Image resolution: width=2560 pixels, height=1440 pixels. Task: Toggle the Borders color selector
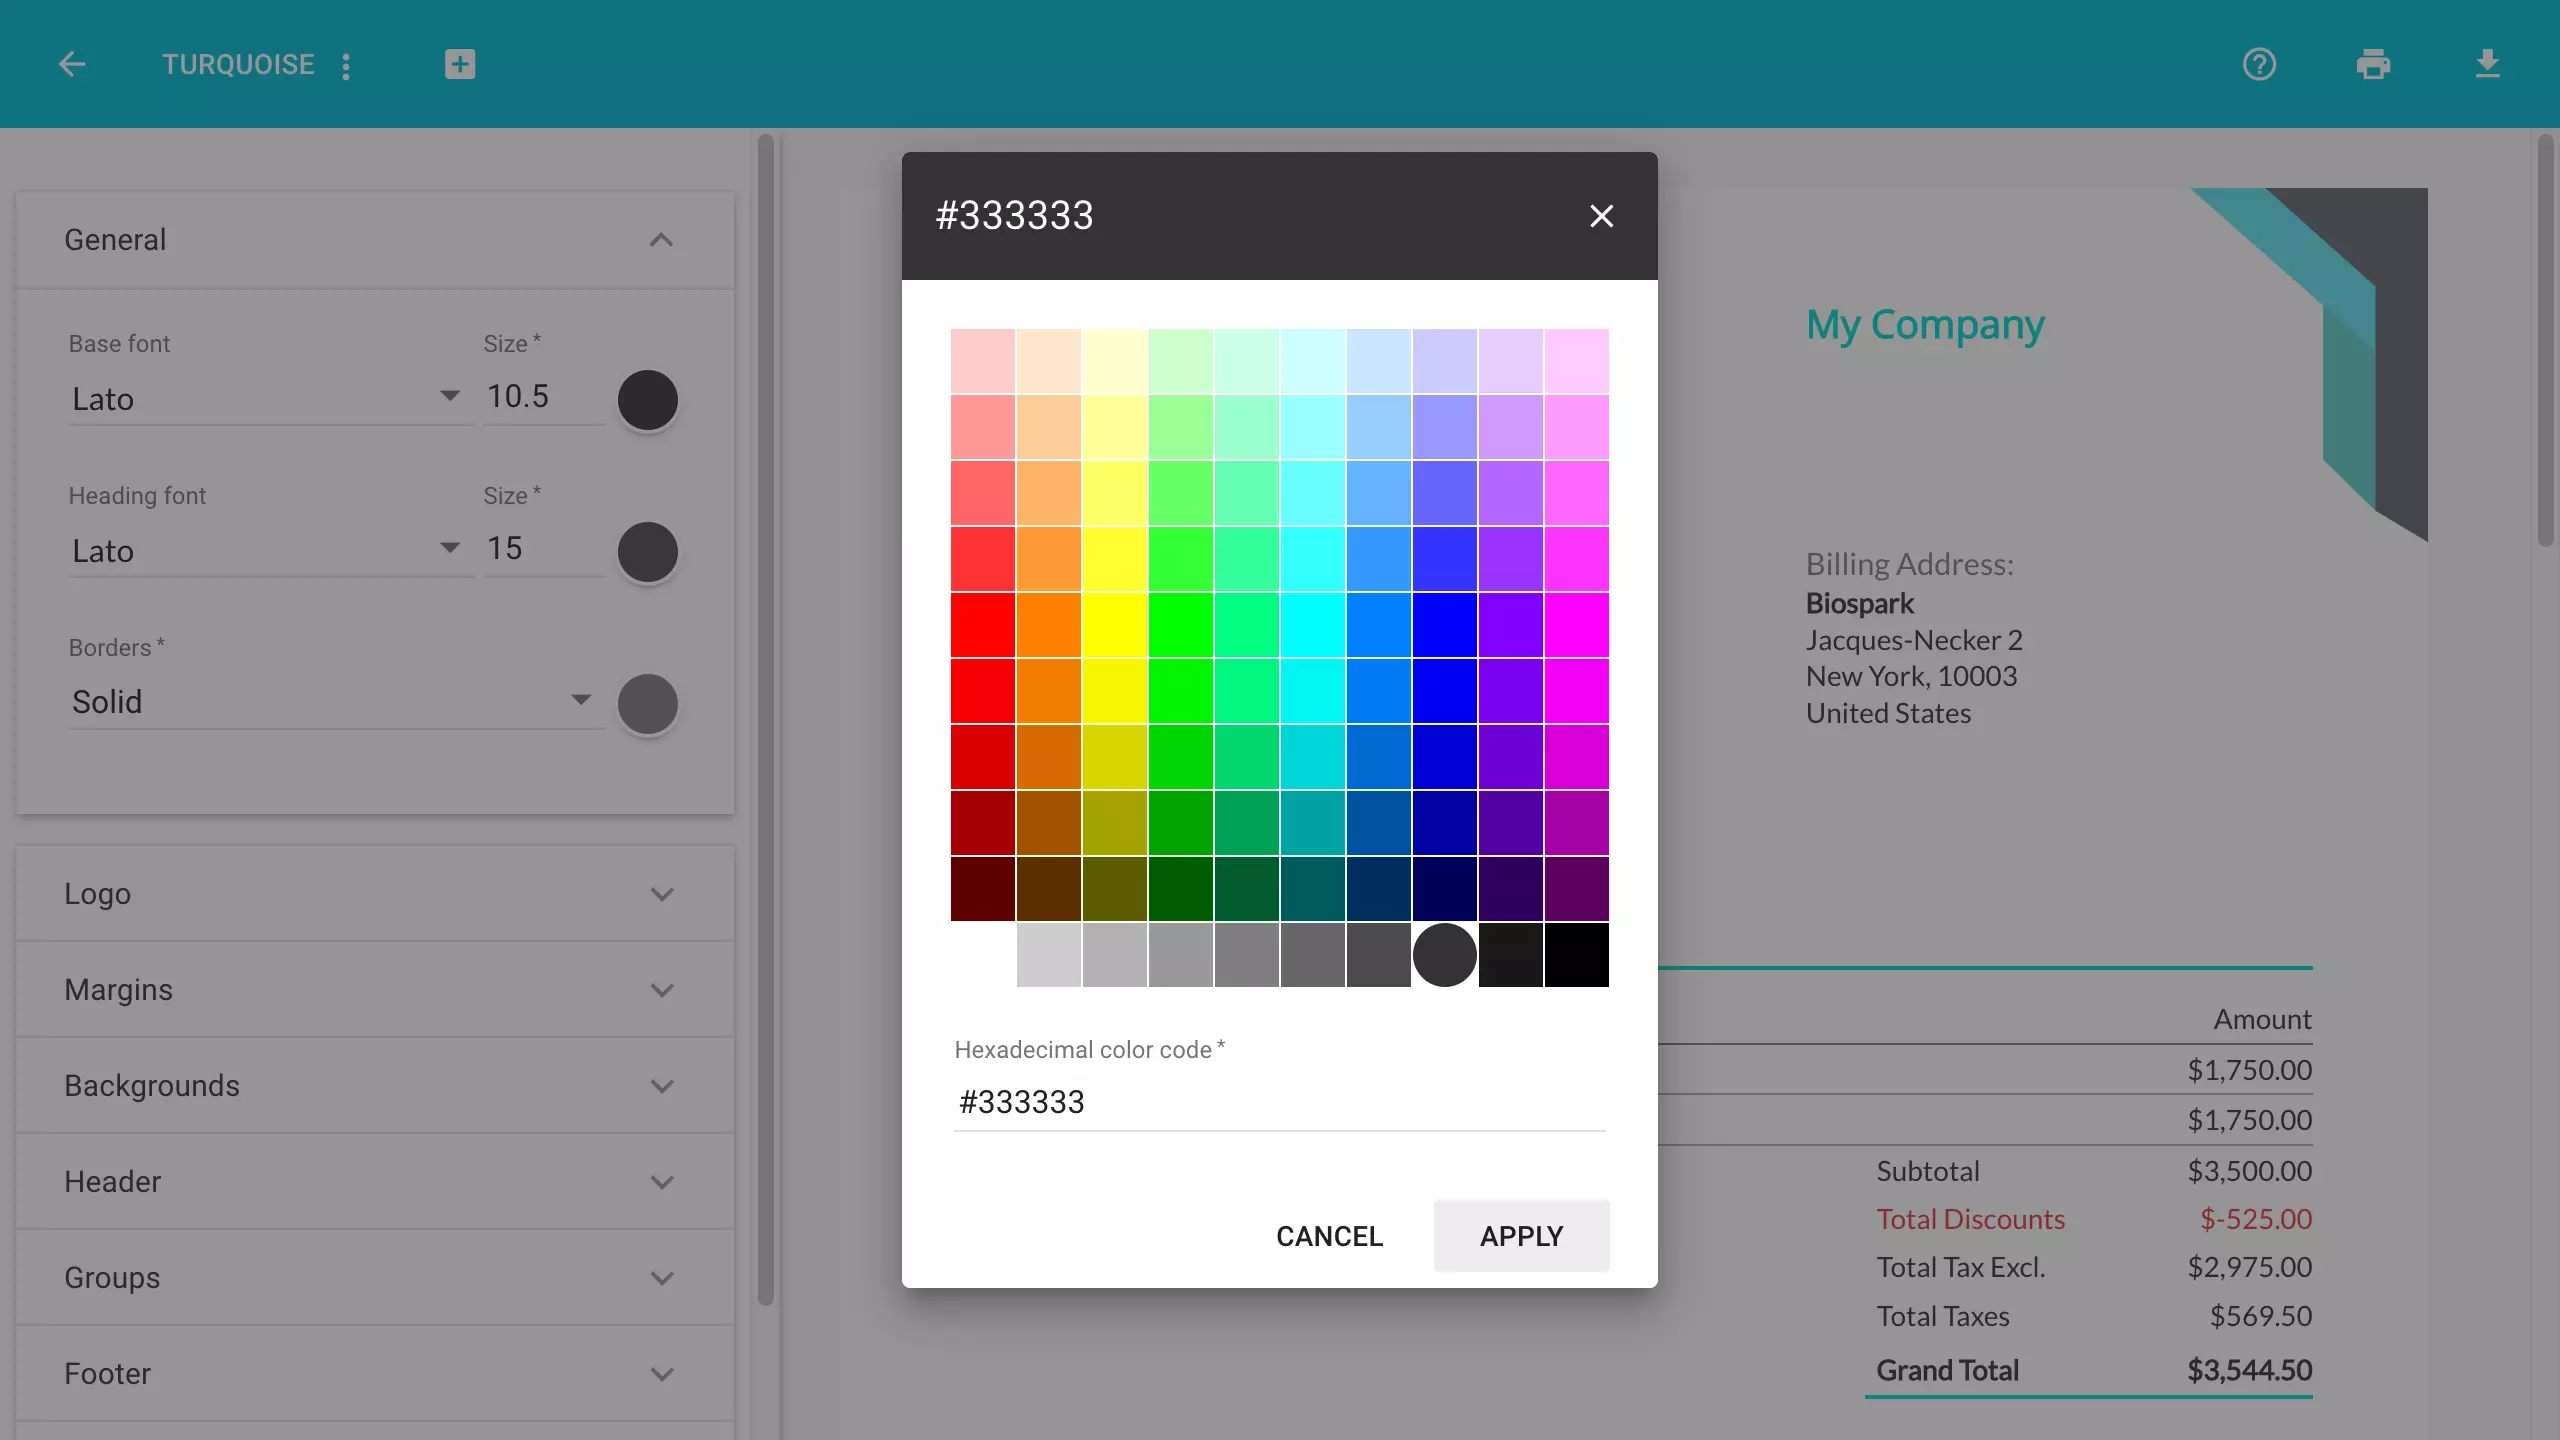(x=647, y=702)
